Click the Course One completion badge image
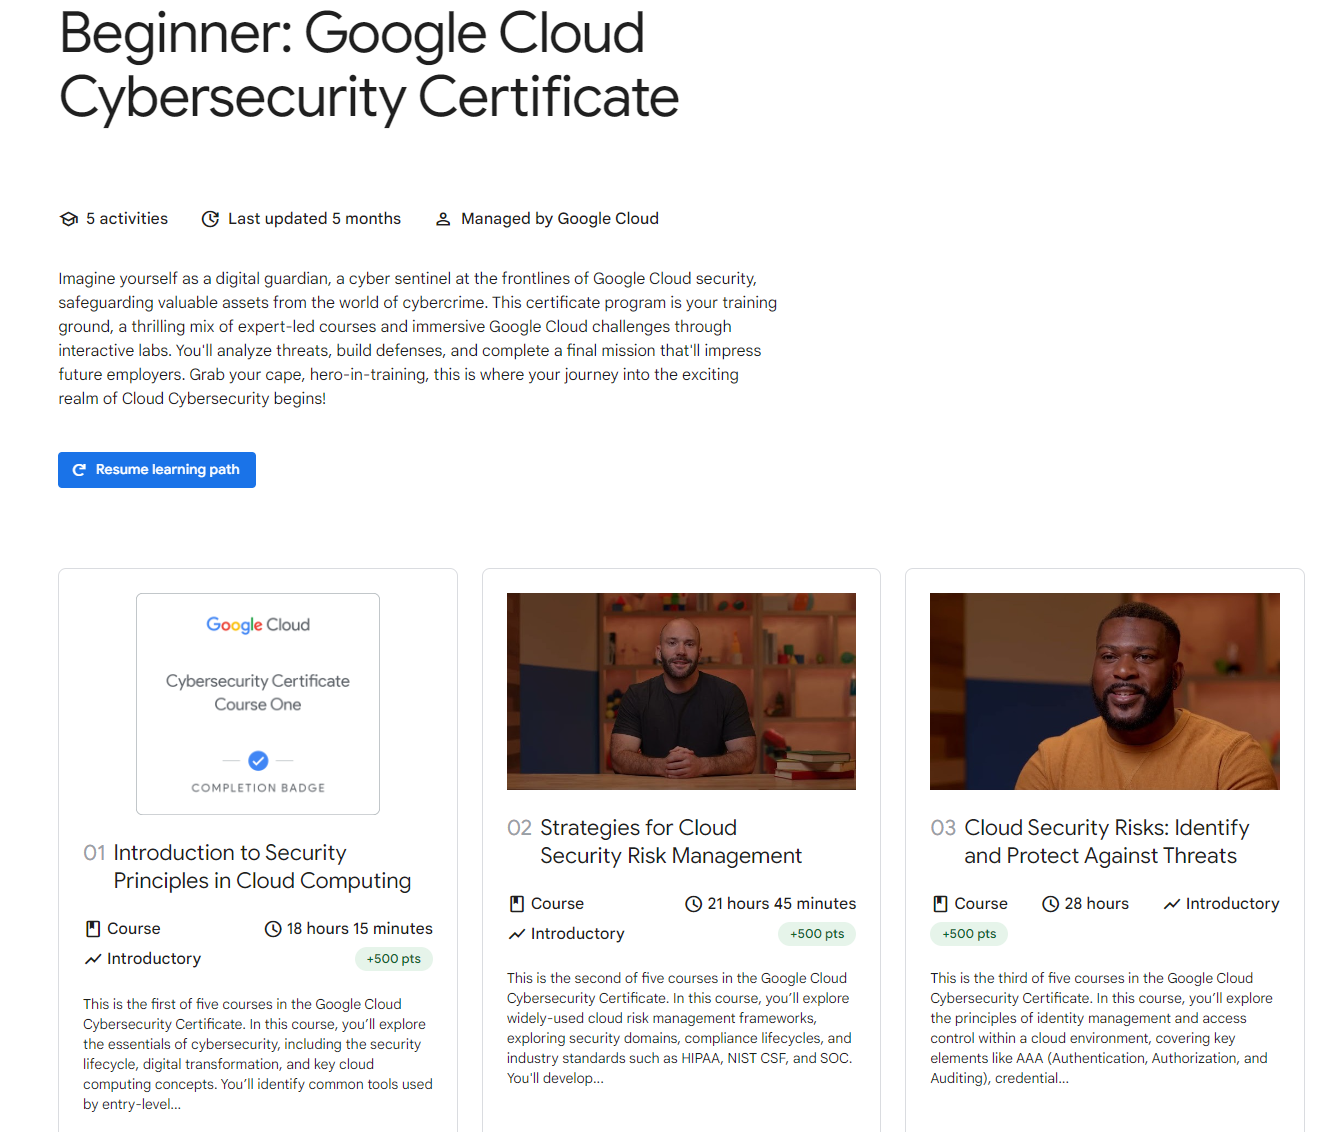This screenshot has width=1336, height=1132. (x=258, y=704)
